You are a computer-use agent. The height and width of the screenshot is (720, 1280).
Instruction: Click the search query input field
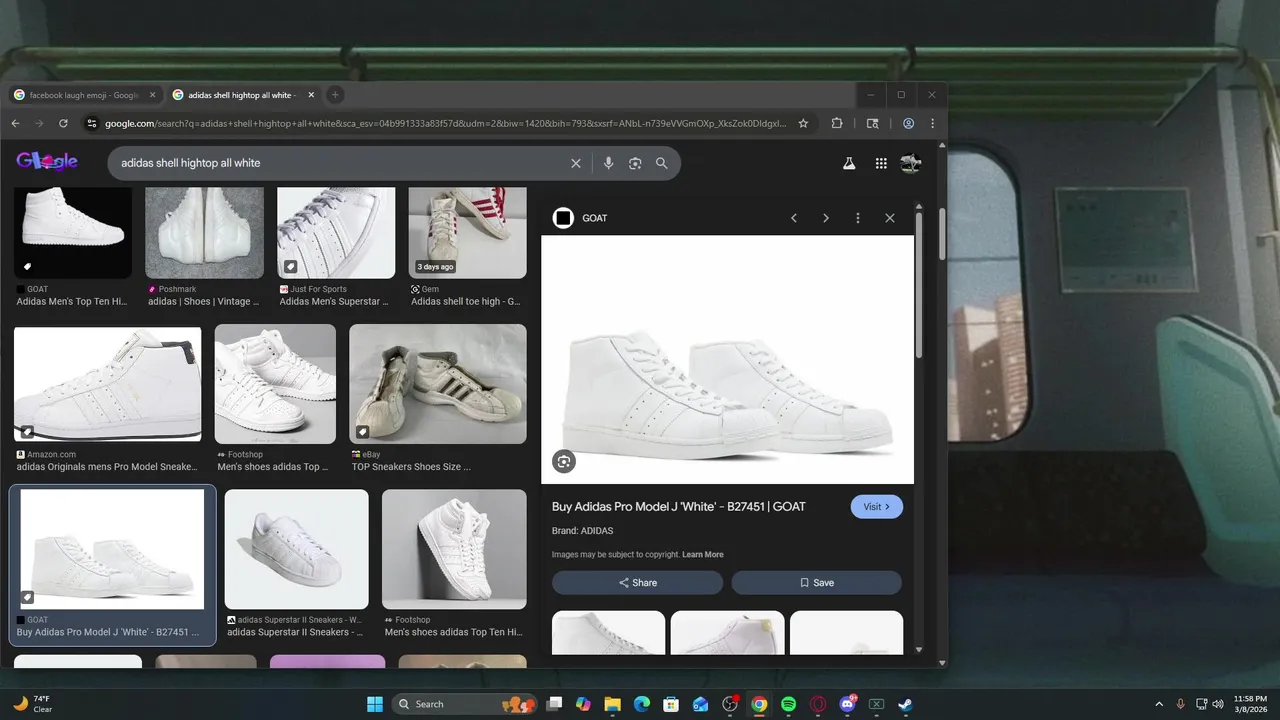pos(338,163)
